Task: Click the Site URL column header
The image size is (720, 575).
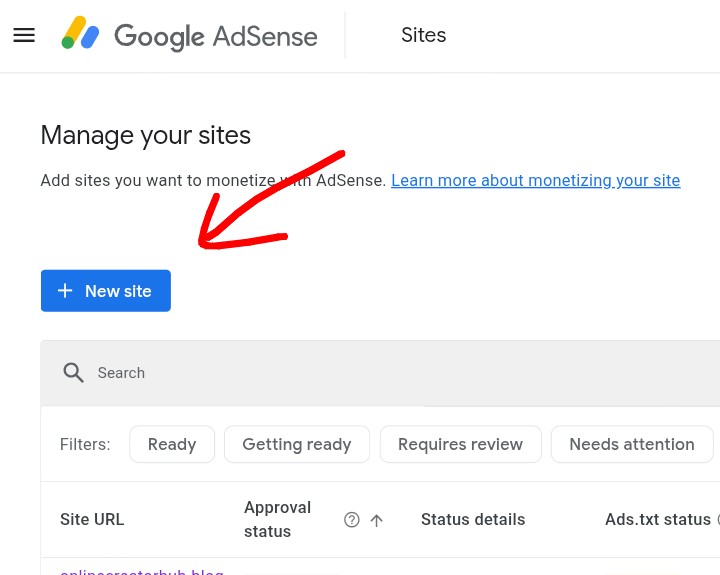Action: coord(92,519)
